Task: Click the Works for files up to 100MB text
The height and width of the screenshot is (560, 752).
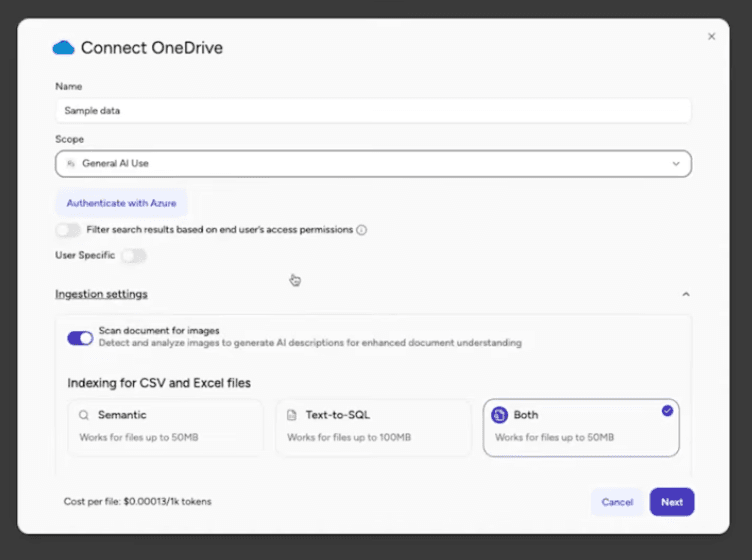Action: coord(349,437)
